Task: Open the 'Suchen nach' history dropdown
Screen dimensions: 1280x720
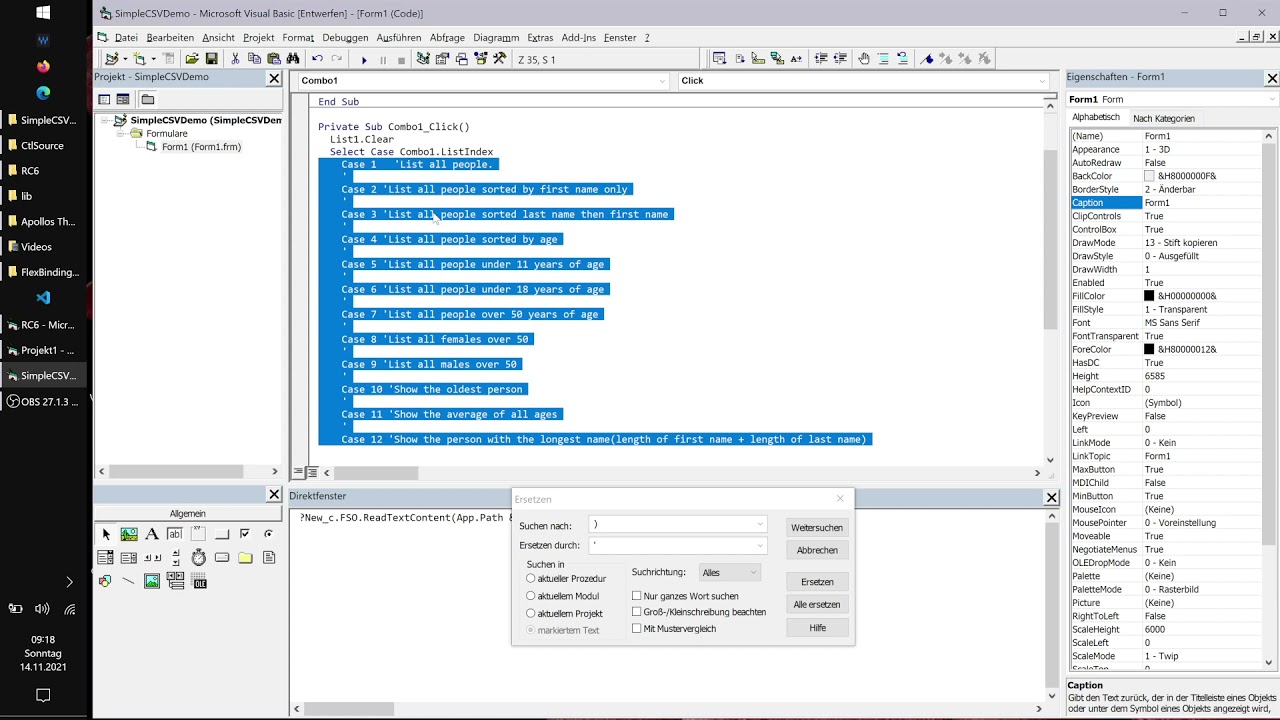Action: click(760, 525)
